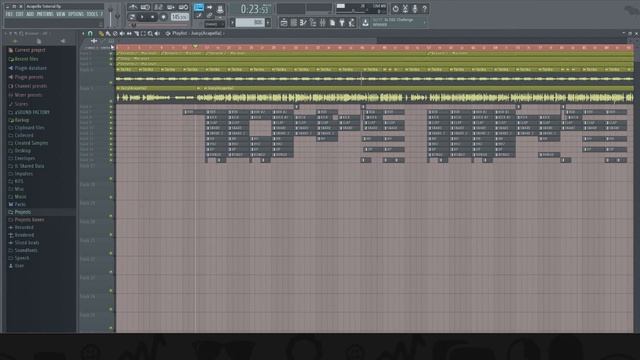The height and width of the screenshot is (360, 640).
Task: Click the question mark help icon
Action: pyautogui.click(x=425, y=9)
